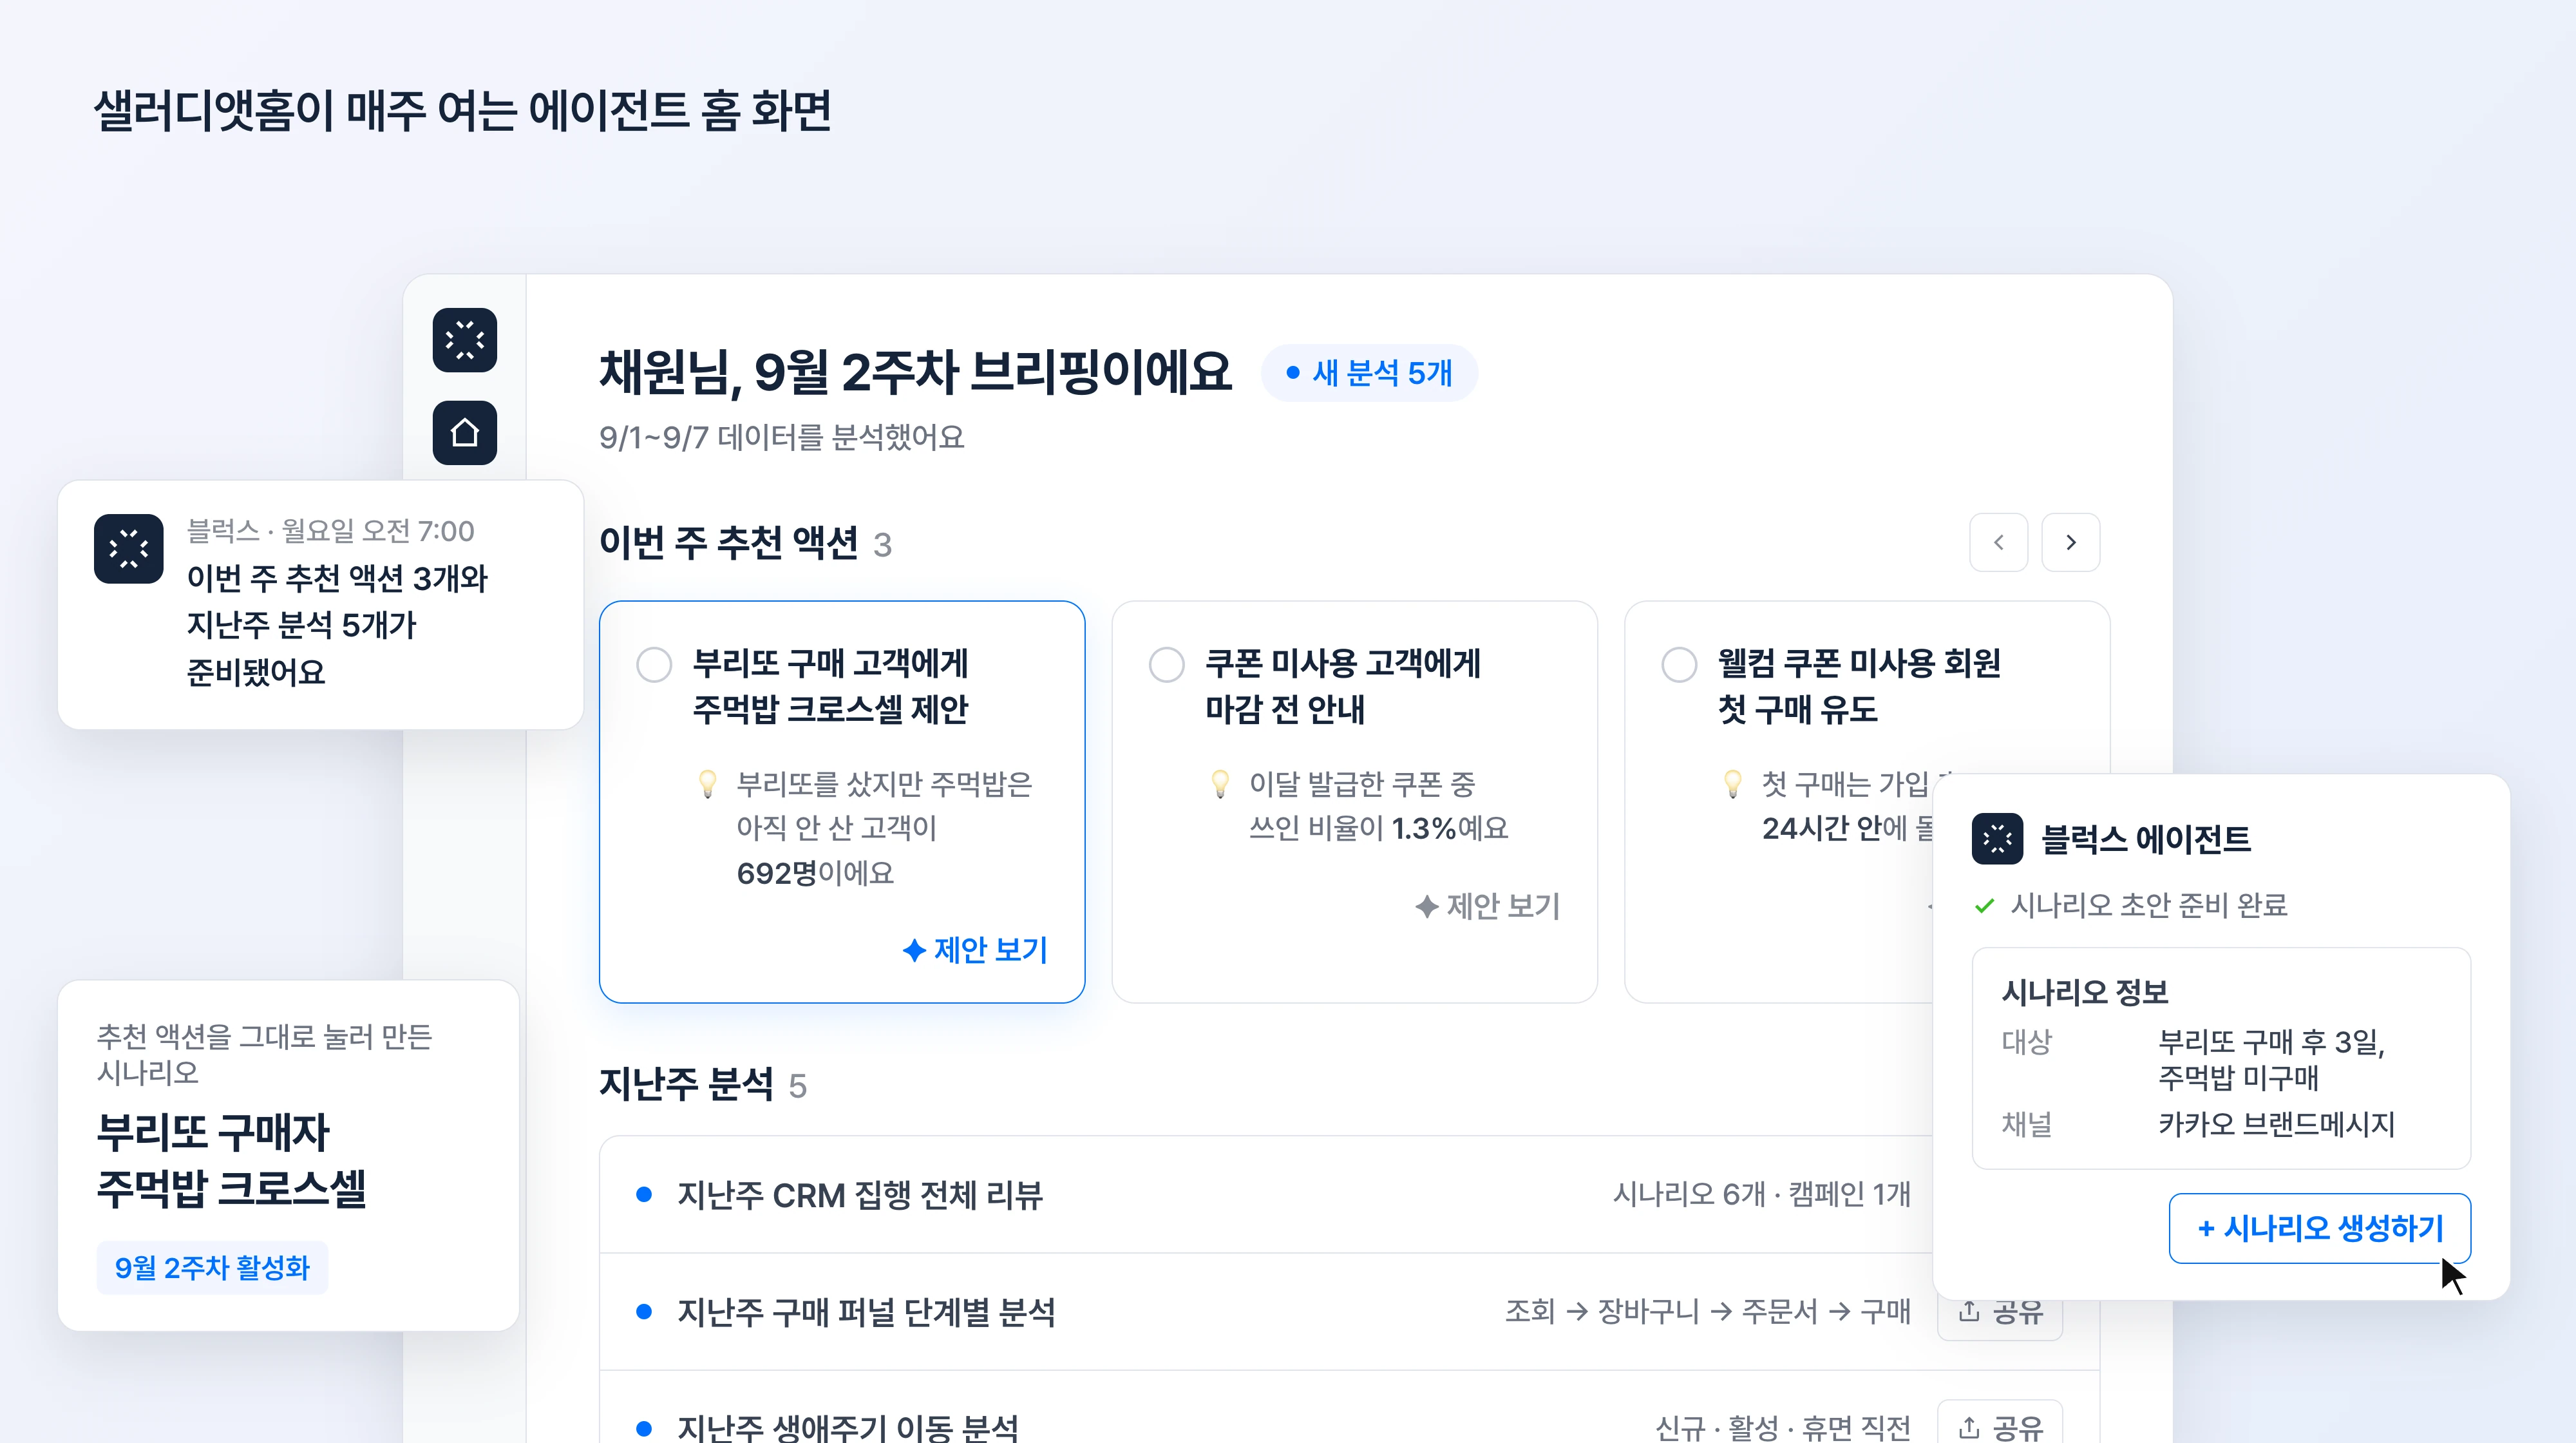Click the 지난주 분석 heading
The image size is (2576, 1443).
pos(686,1084)
